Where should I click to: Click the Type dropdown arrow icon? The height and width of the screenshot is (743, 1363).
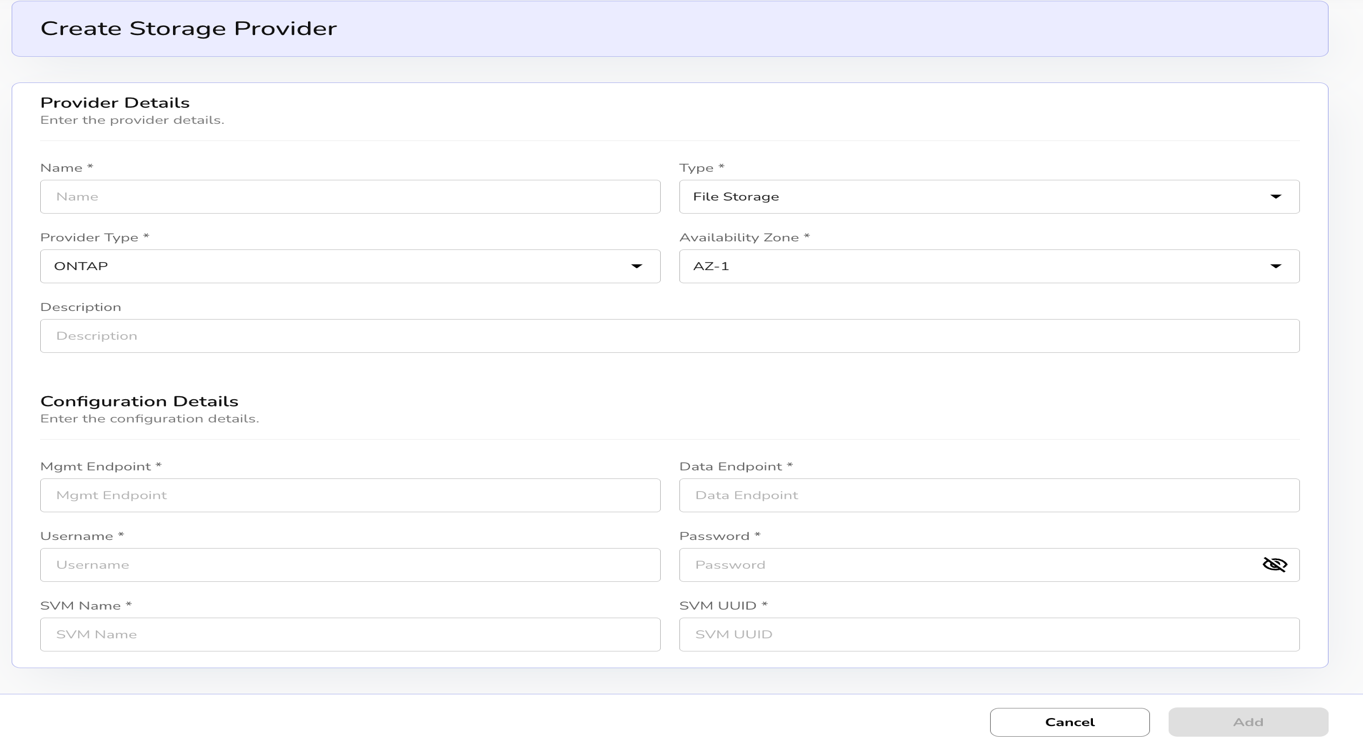[1275, 197]
